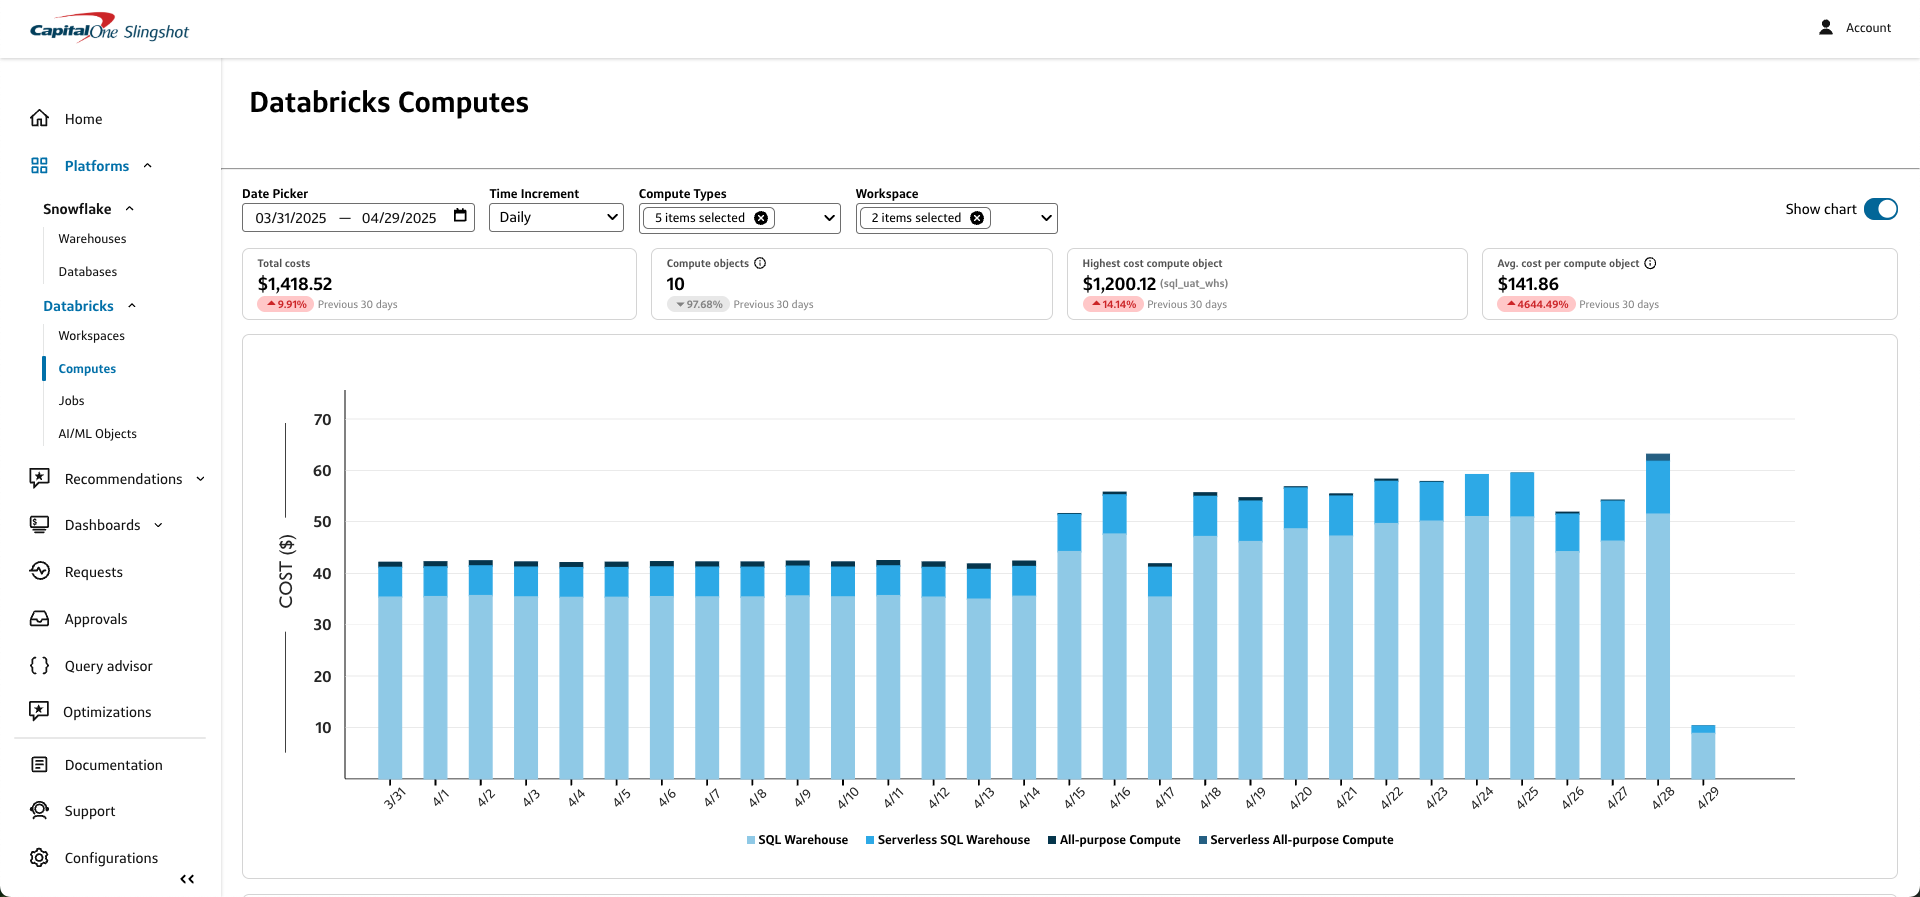Viewport: 1920px width, 897px height.
Task: Click the Query advisor braces icon
Action: point(39,665)
